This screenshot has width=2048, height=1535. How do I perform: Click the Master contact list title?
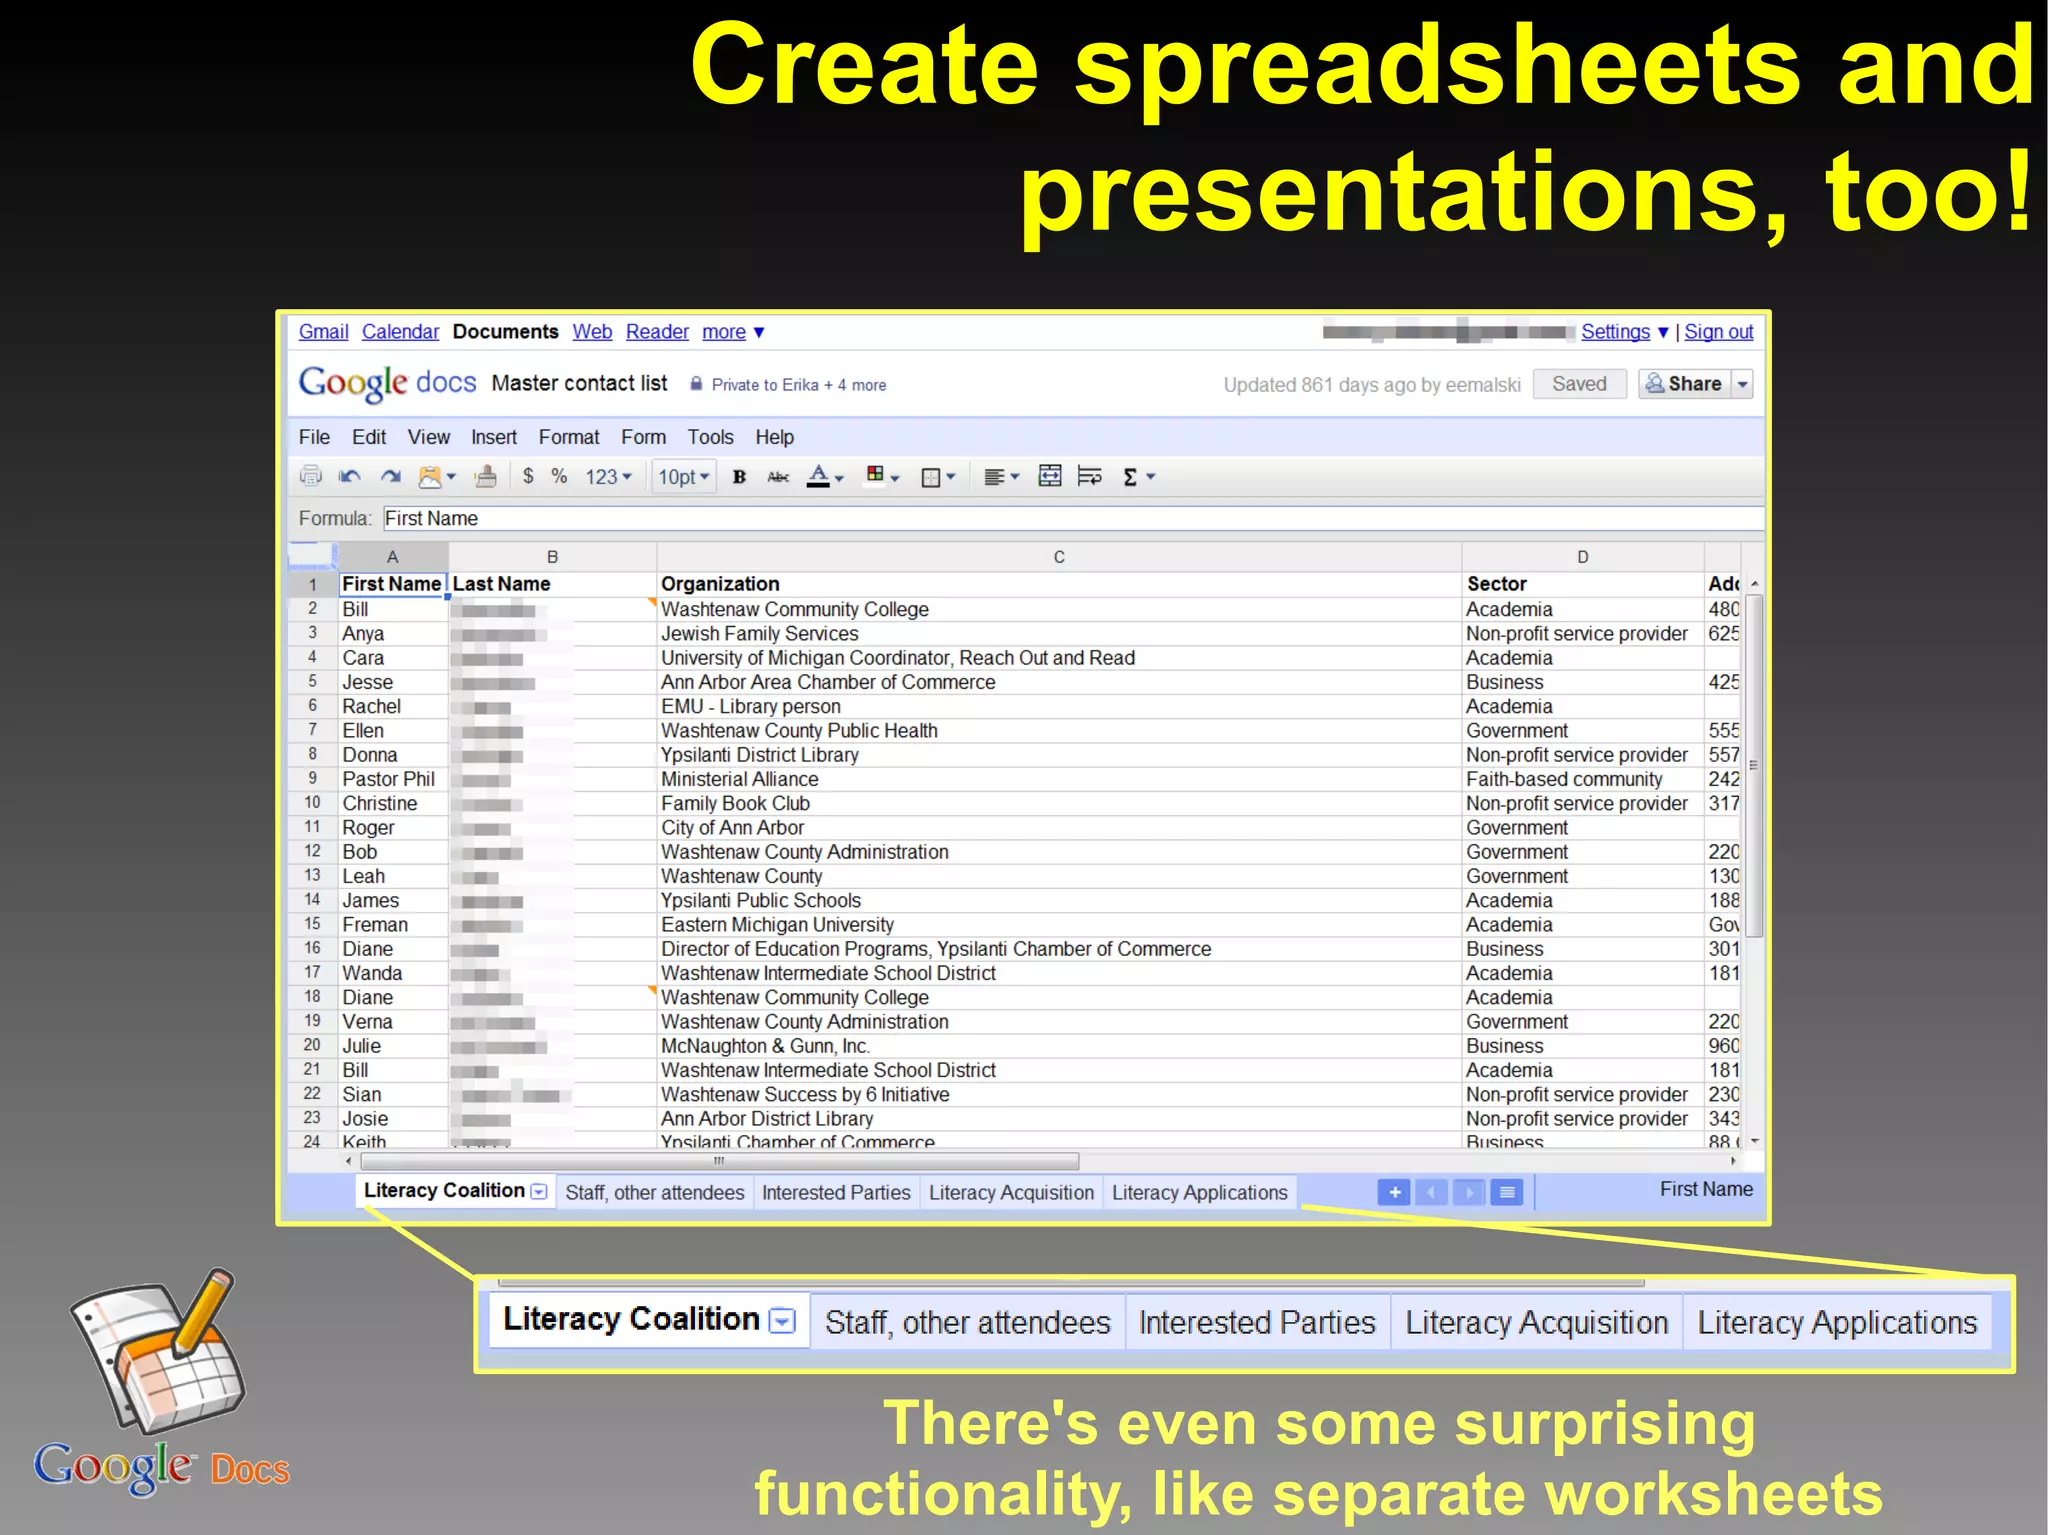click(579, 383)
